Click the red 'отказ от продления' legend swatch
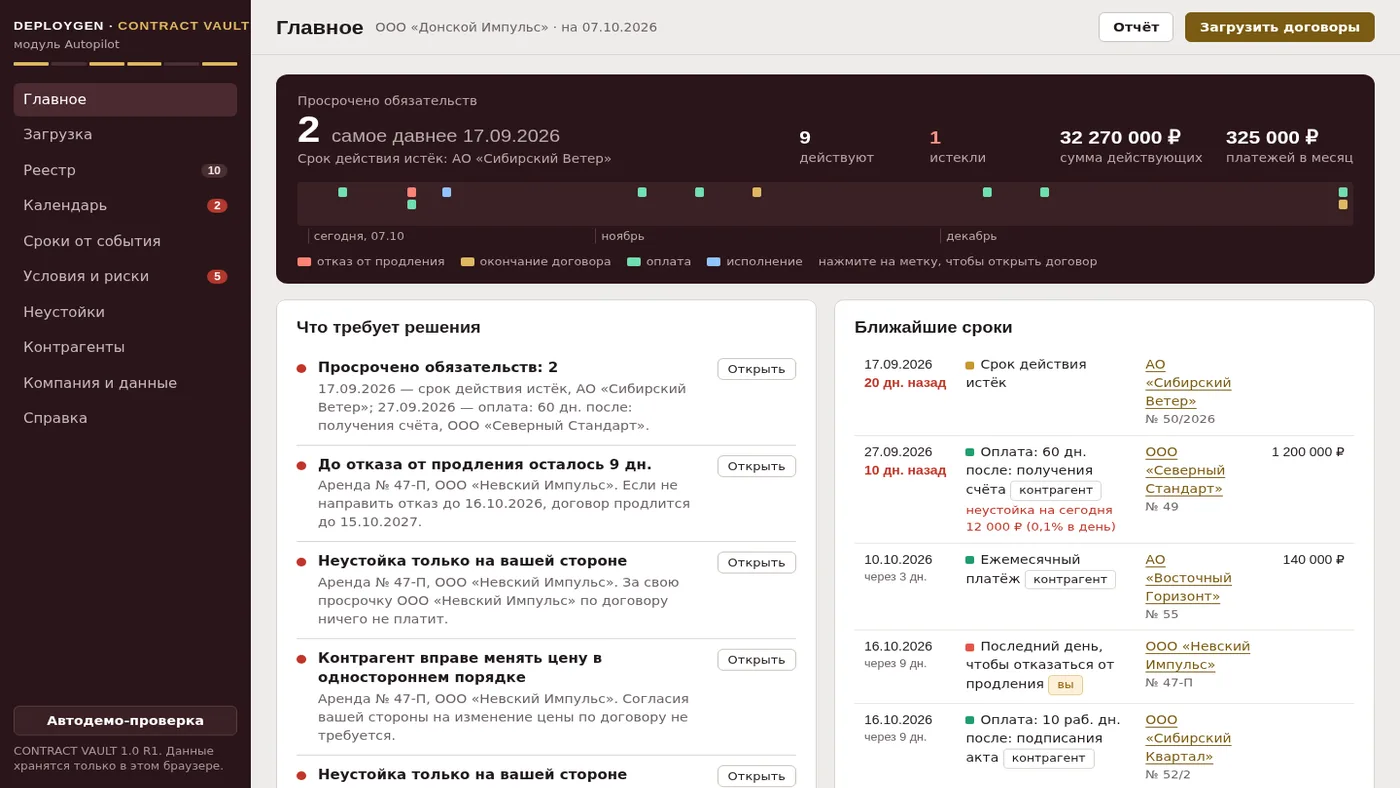The width and height of the screenshot is (1400, 788). point(304,262)
